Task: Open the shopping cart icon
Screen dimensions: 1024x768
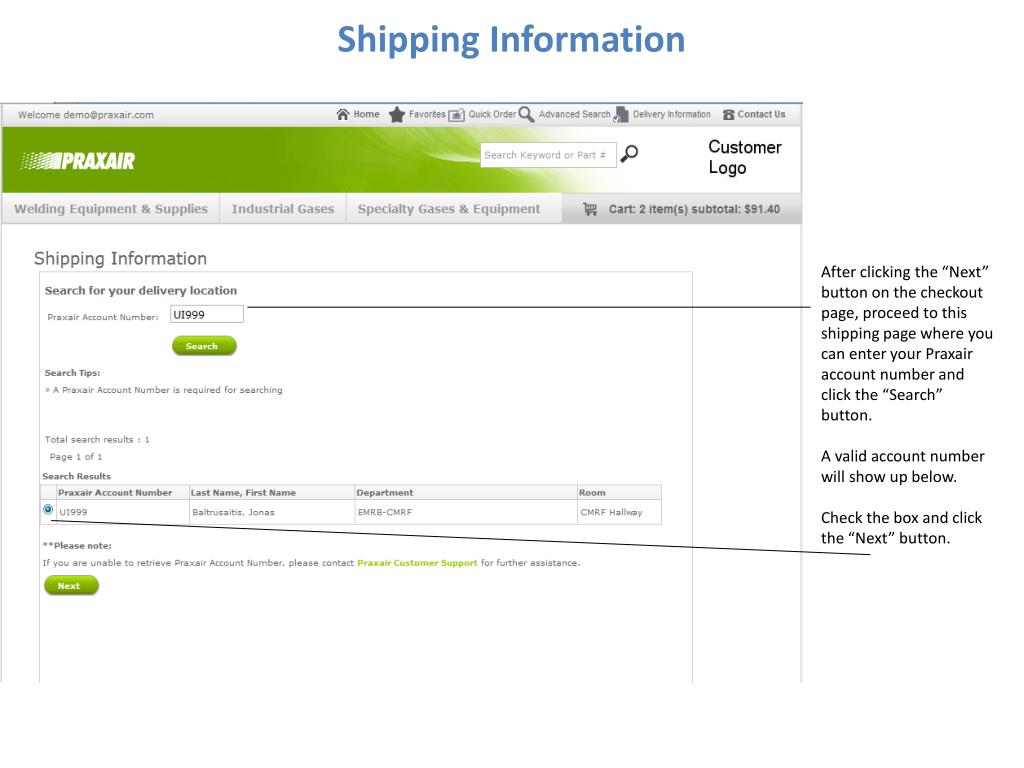Action: tap(590, 209)
